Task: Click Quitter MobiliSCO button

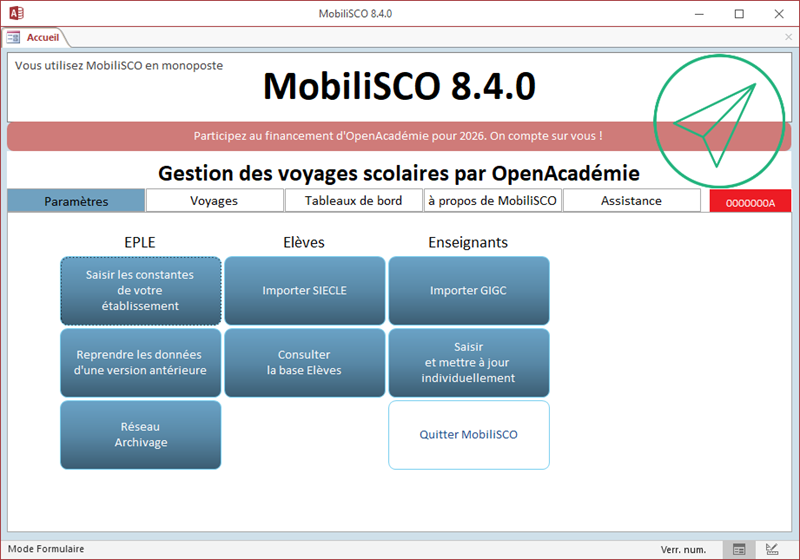Action: point(468,435)
